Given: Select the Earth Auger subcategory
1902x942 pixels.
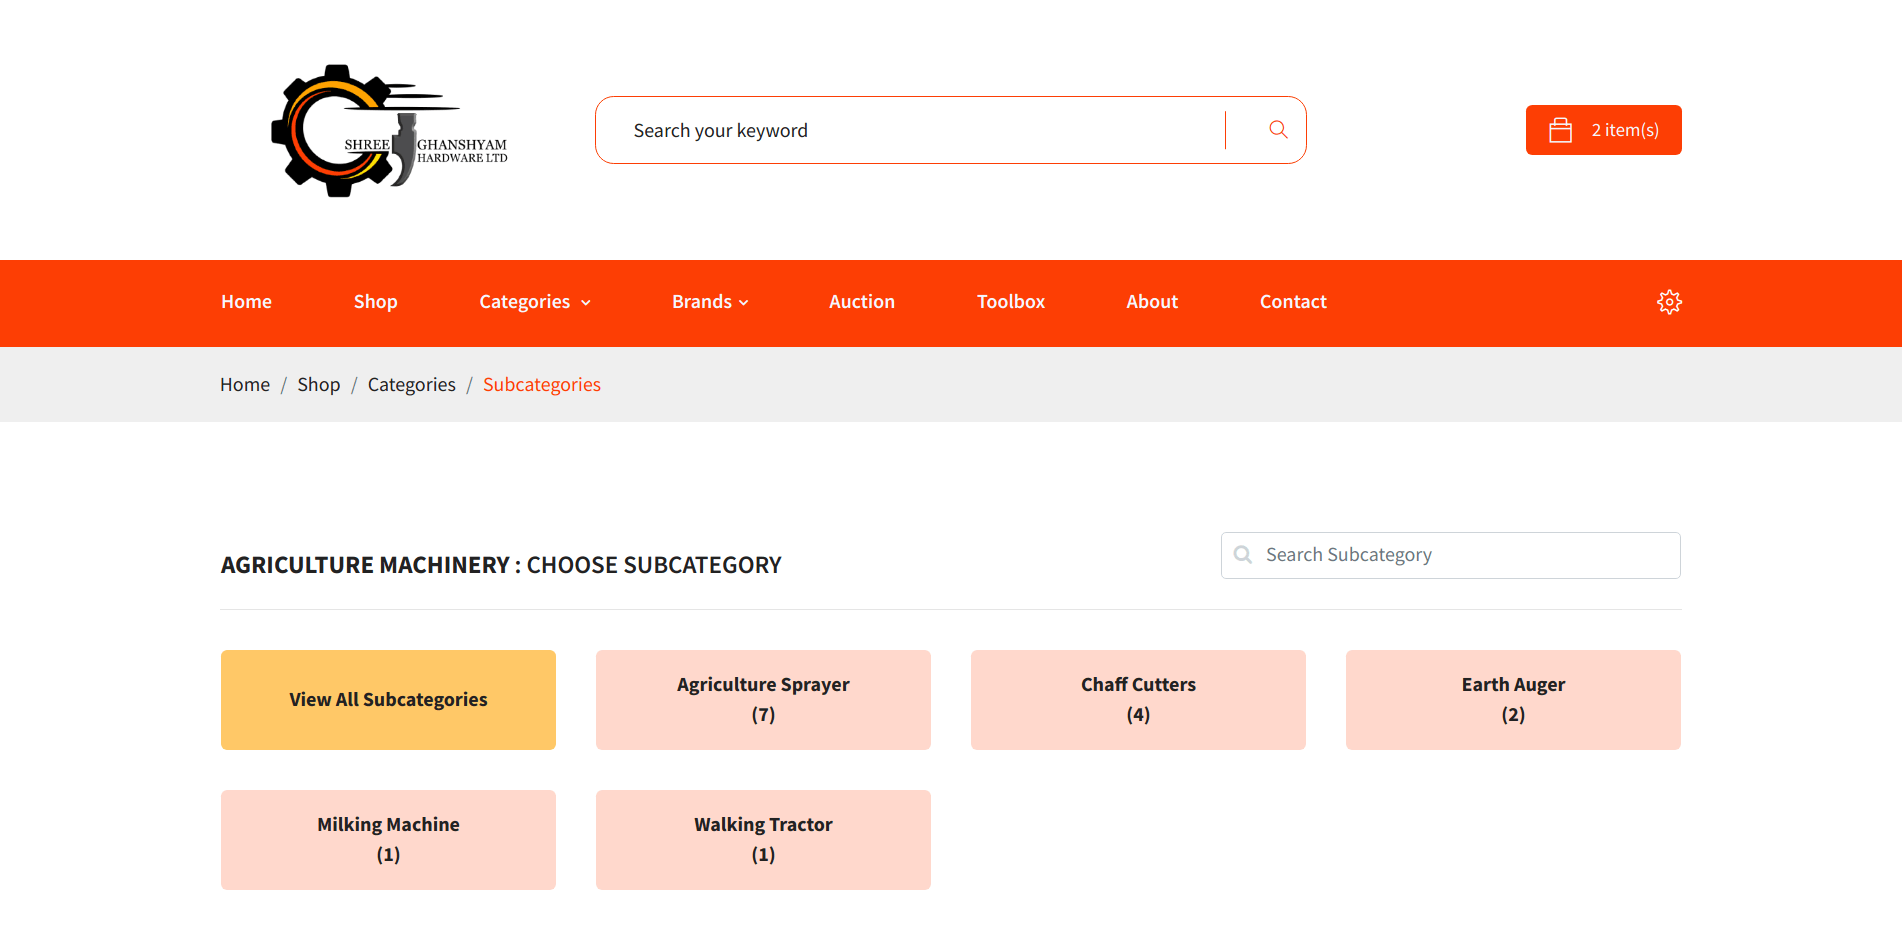Looking at the screenshot, I should click(x=1512, y=699).
